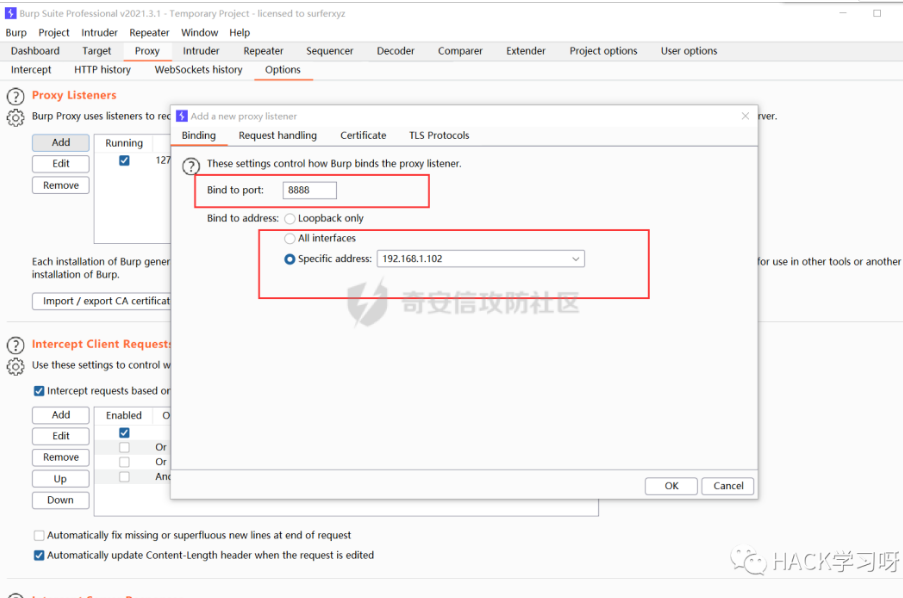
Task: Select the Specific address radio button
Action: pyautogui.click(x=290, y=259)
